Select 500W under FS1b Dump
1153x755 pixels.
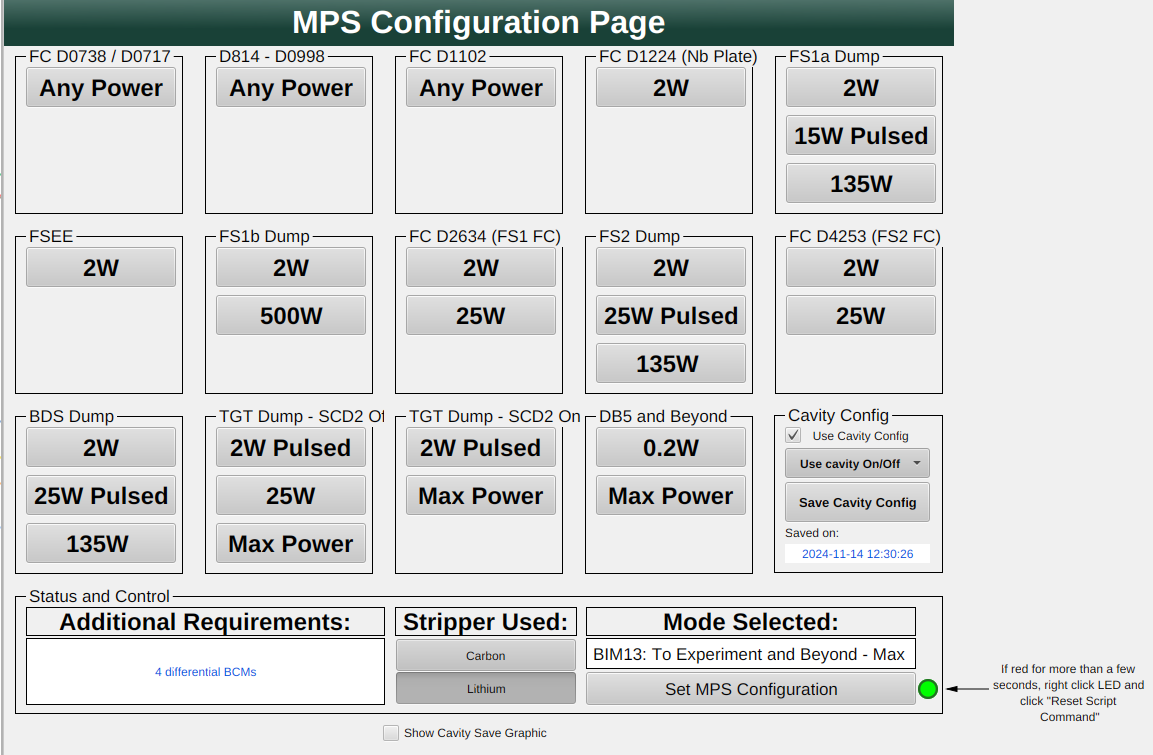point(290,316)
